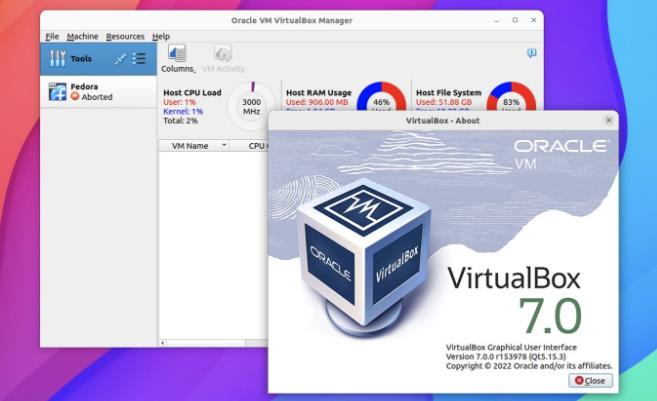Close the VirtualBox Manager window

pyautogui.click(x=534, y=20)
